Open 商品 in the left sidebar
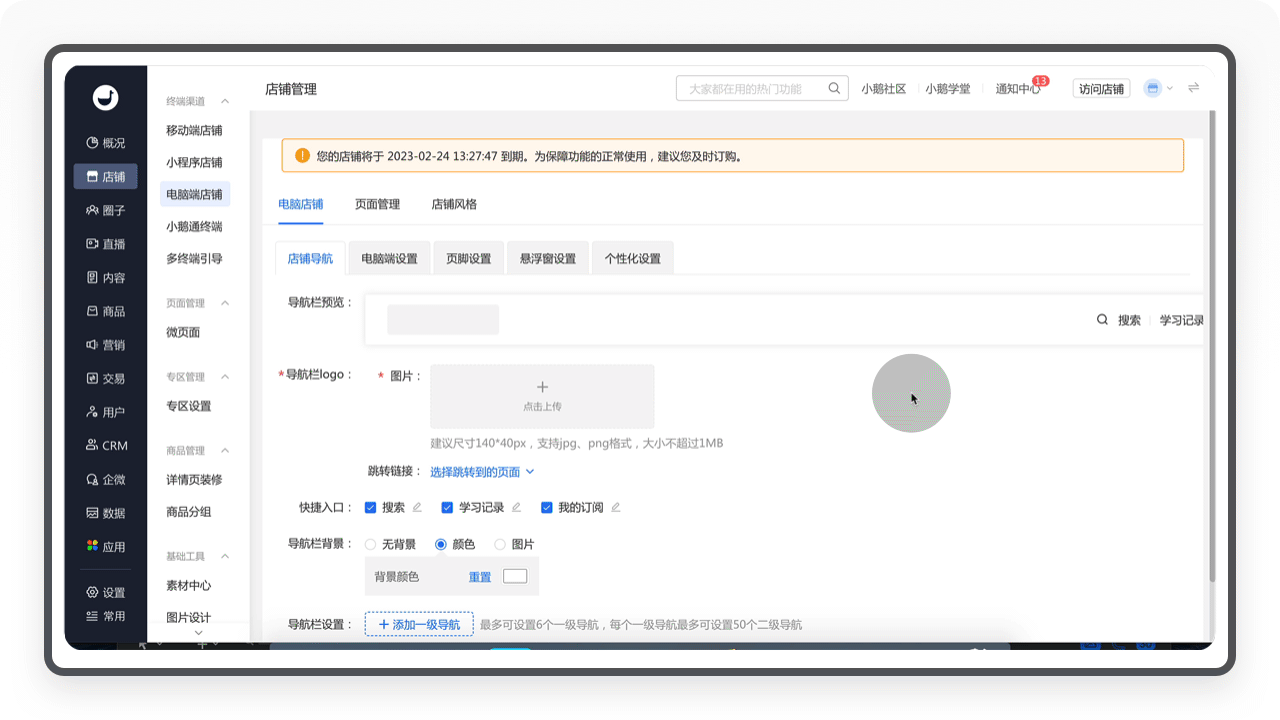Viewport: 1280px width, 720px height. pyautogui.click(x=106, y=311)
